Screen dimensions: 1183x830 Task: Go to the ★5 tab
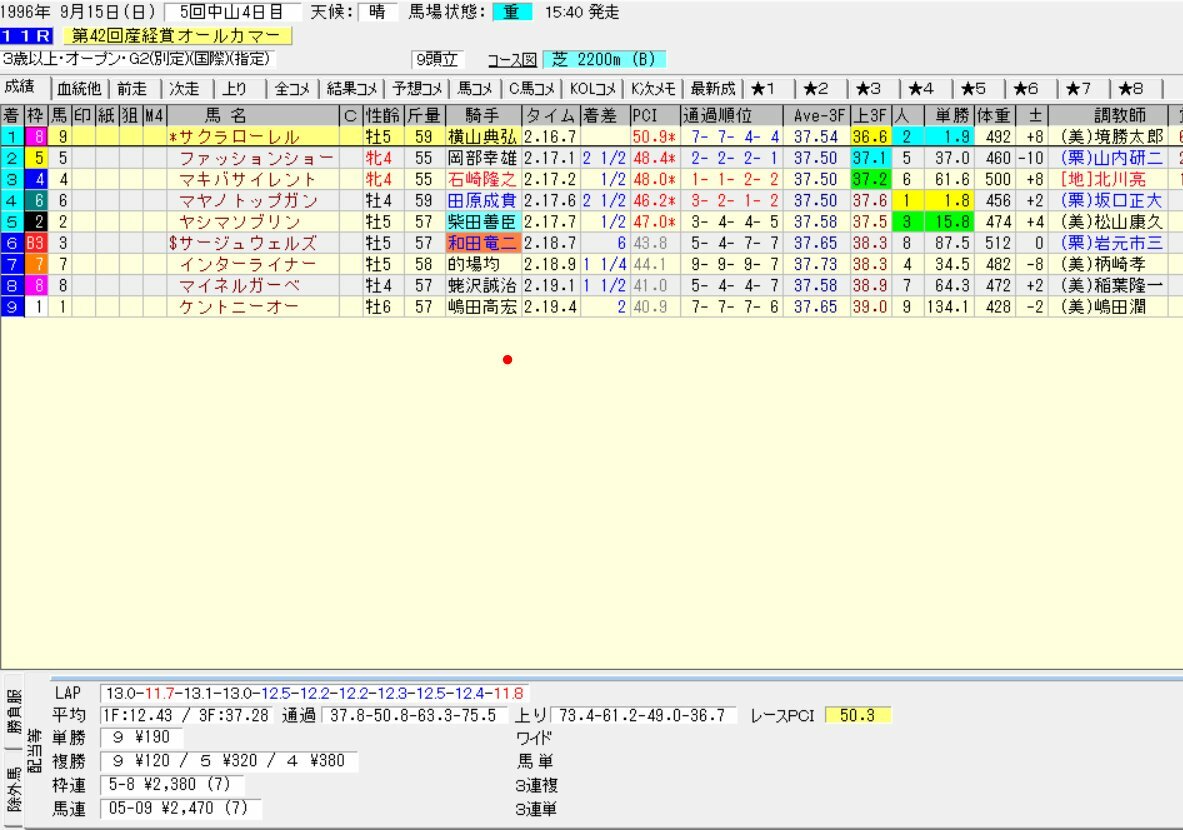(973, 89)
